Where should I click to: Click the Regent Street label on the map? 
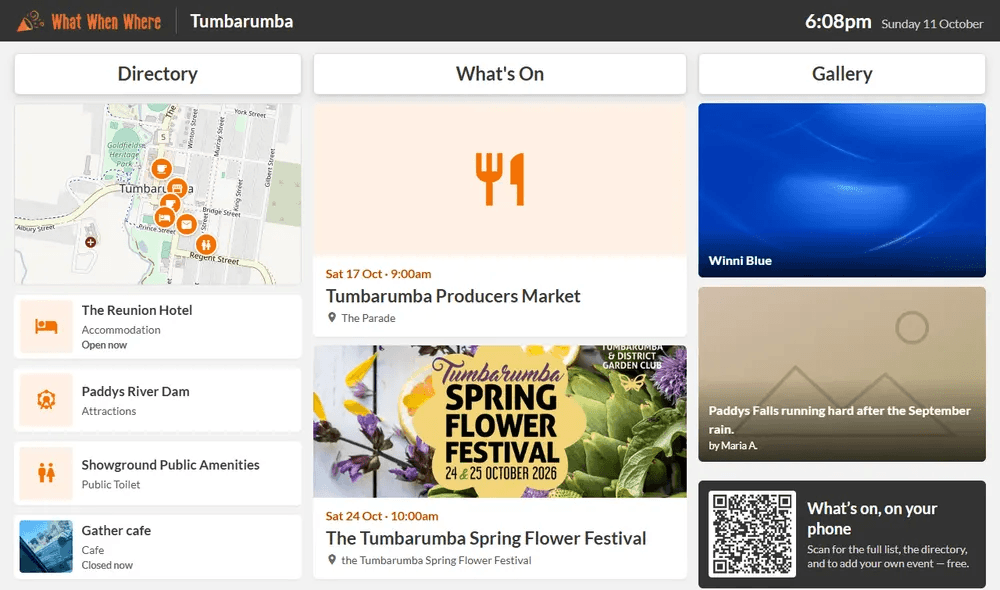(x=215, y=258)
